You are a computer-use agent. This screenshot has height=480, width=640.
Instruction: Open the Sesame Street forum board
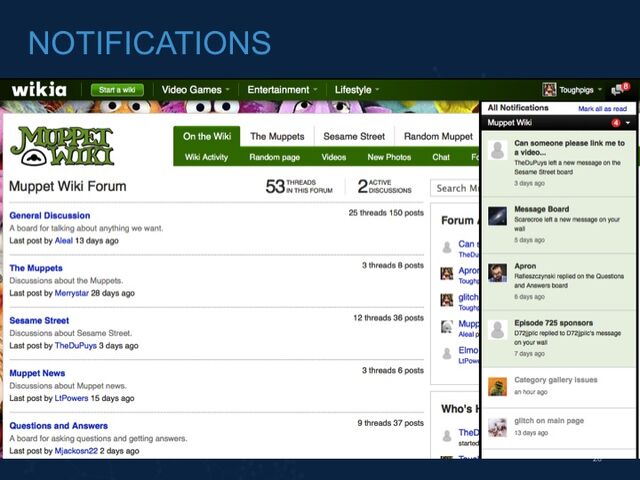pyautogui.click(x=39, y=321)
